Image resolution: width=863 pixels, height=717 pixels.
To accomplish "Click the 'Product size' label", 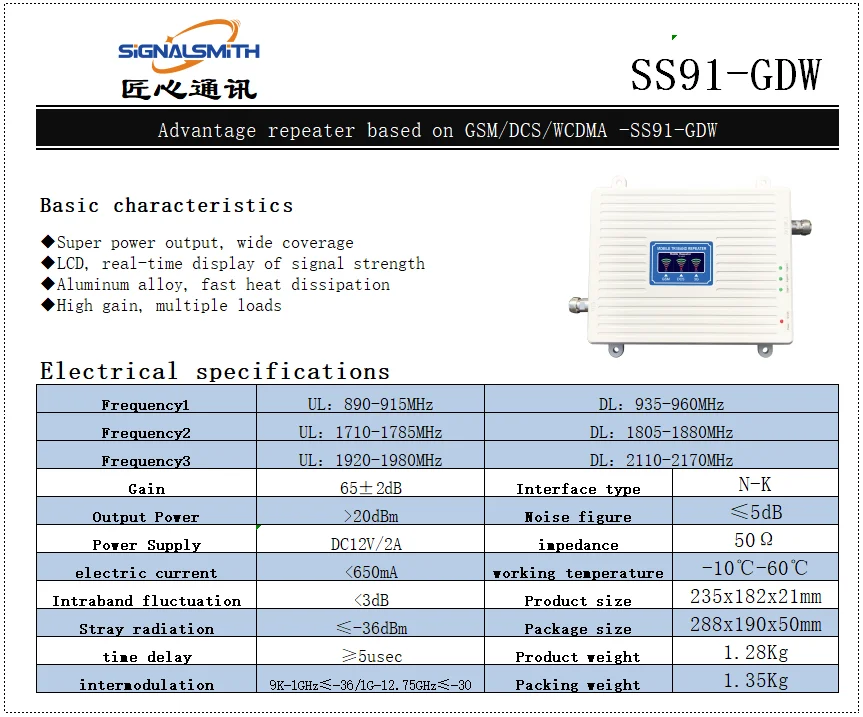I will point(578,601).
